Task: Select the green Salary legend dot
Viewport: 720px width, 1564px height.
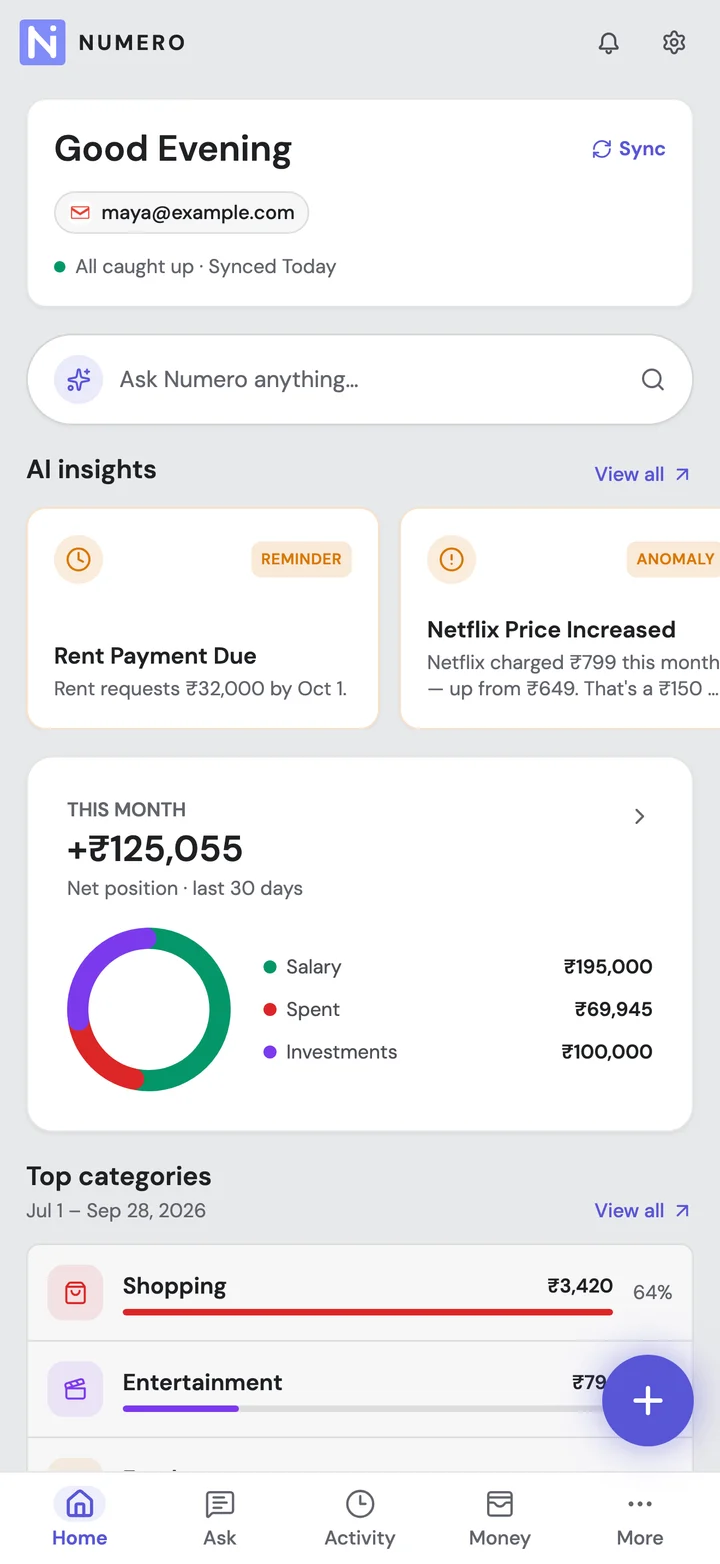Action: point(270,967)
